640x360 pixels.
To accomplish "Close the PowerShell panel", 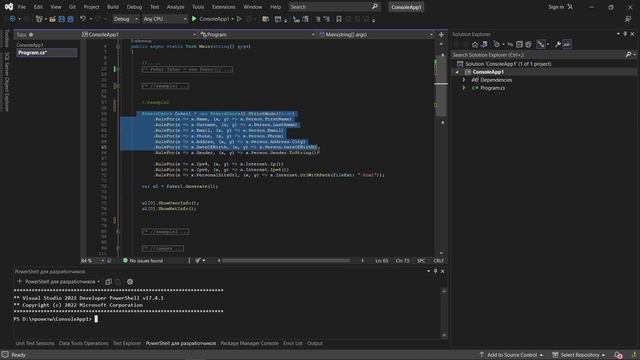I will [x=442, y=271].
